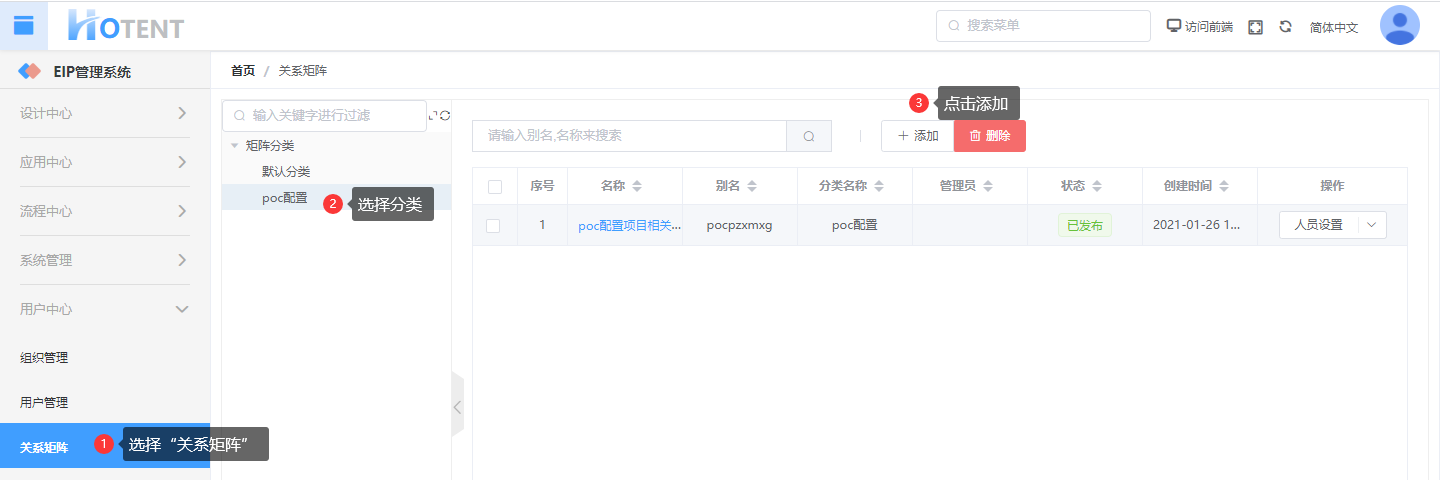Click the 已发布 status tag
Screen dimensions: 1440x480
[x=1085, y=225]
